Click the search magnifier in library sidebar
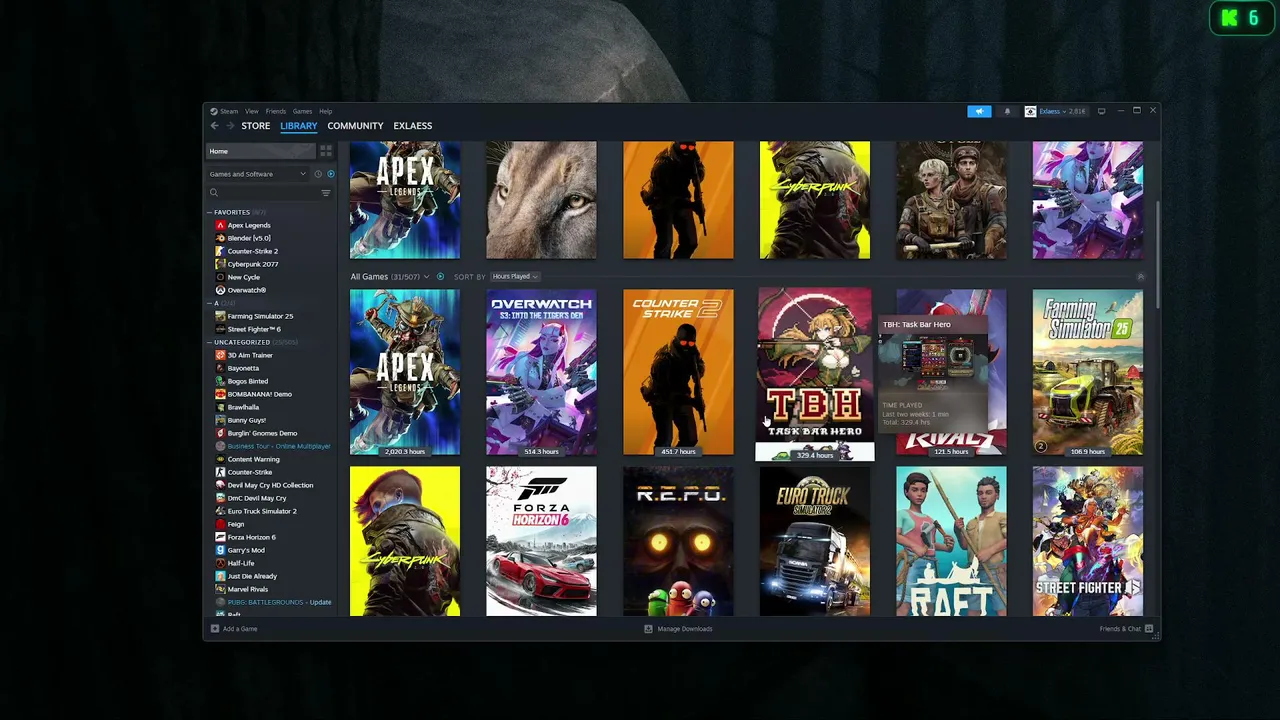Image resolution: width=1280 pixels, height=720 pixels. (214, 193)
